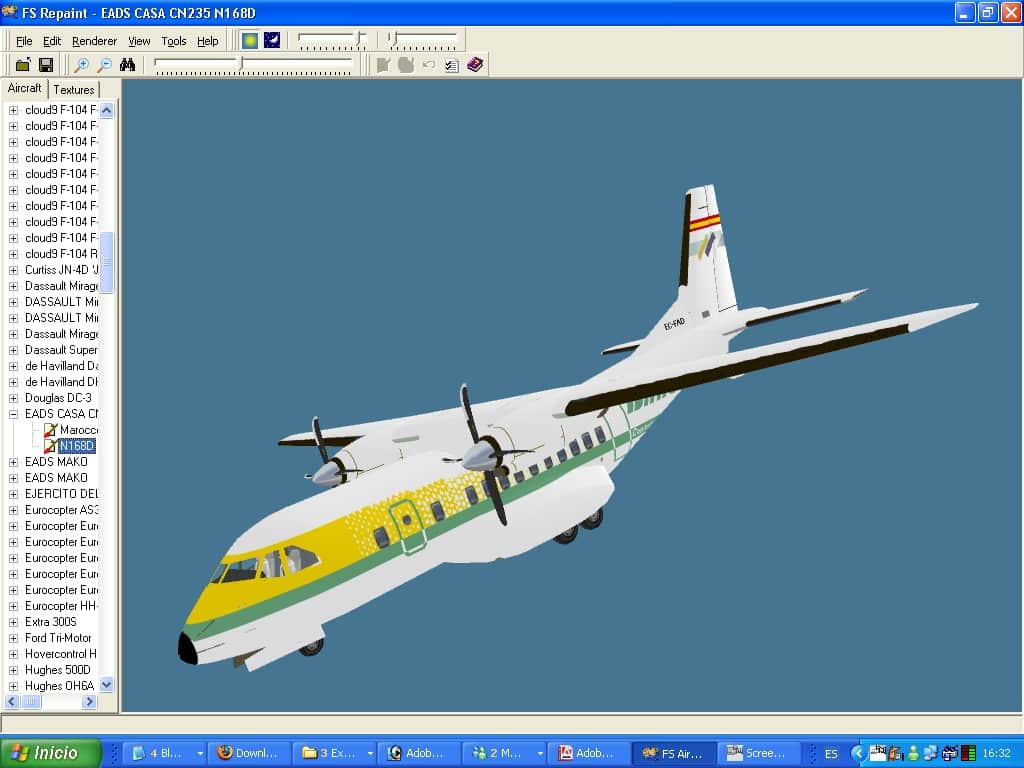Select the Zoom Out magnifier tool

(x=104, y=63)
